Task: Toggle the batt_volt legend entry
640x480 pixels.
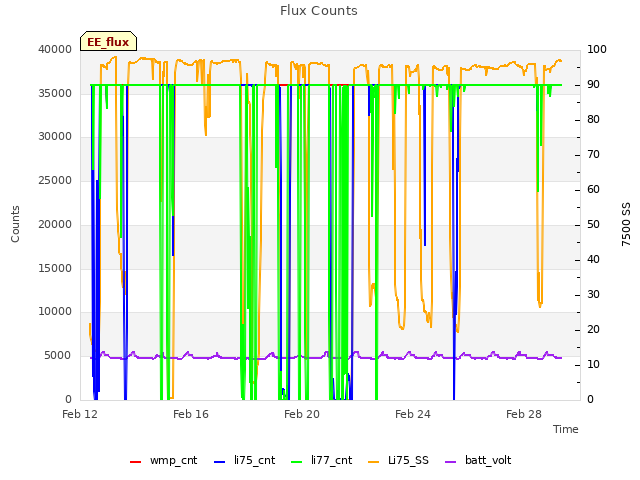Action: click(478, 460)
